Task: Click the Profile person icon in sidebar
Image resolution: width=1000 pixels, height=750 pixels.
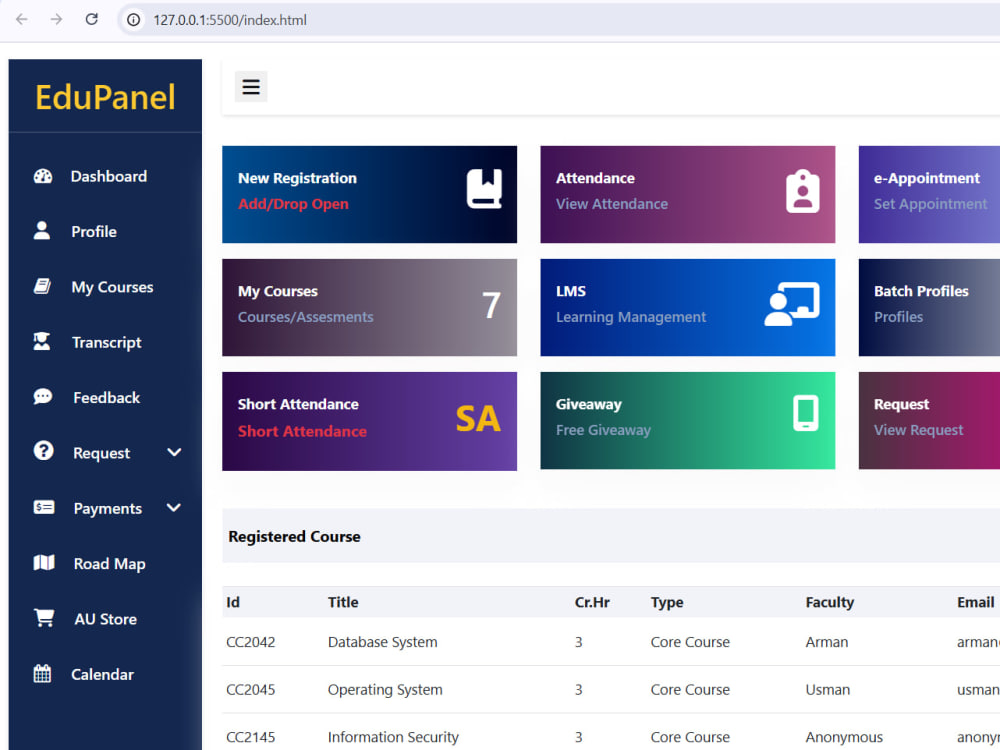Action: [42, 231]
